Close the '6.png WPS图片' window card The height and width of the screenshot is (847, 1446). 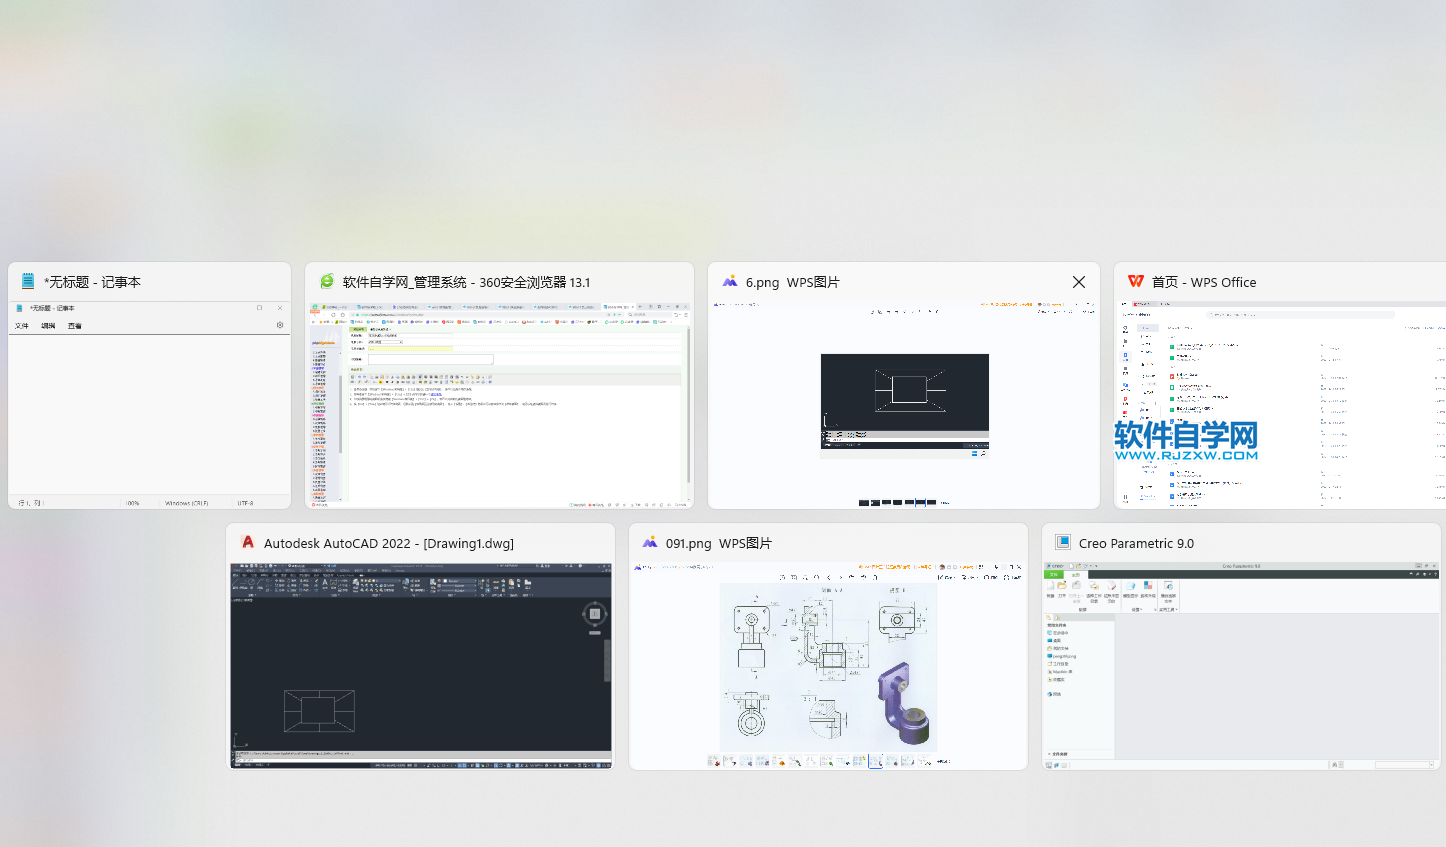tap(1079, 282)
